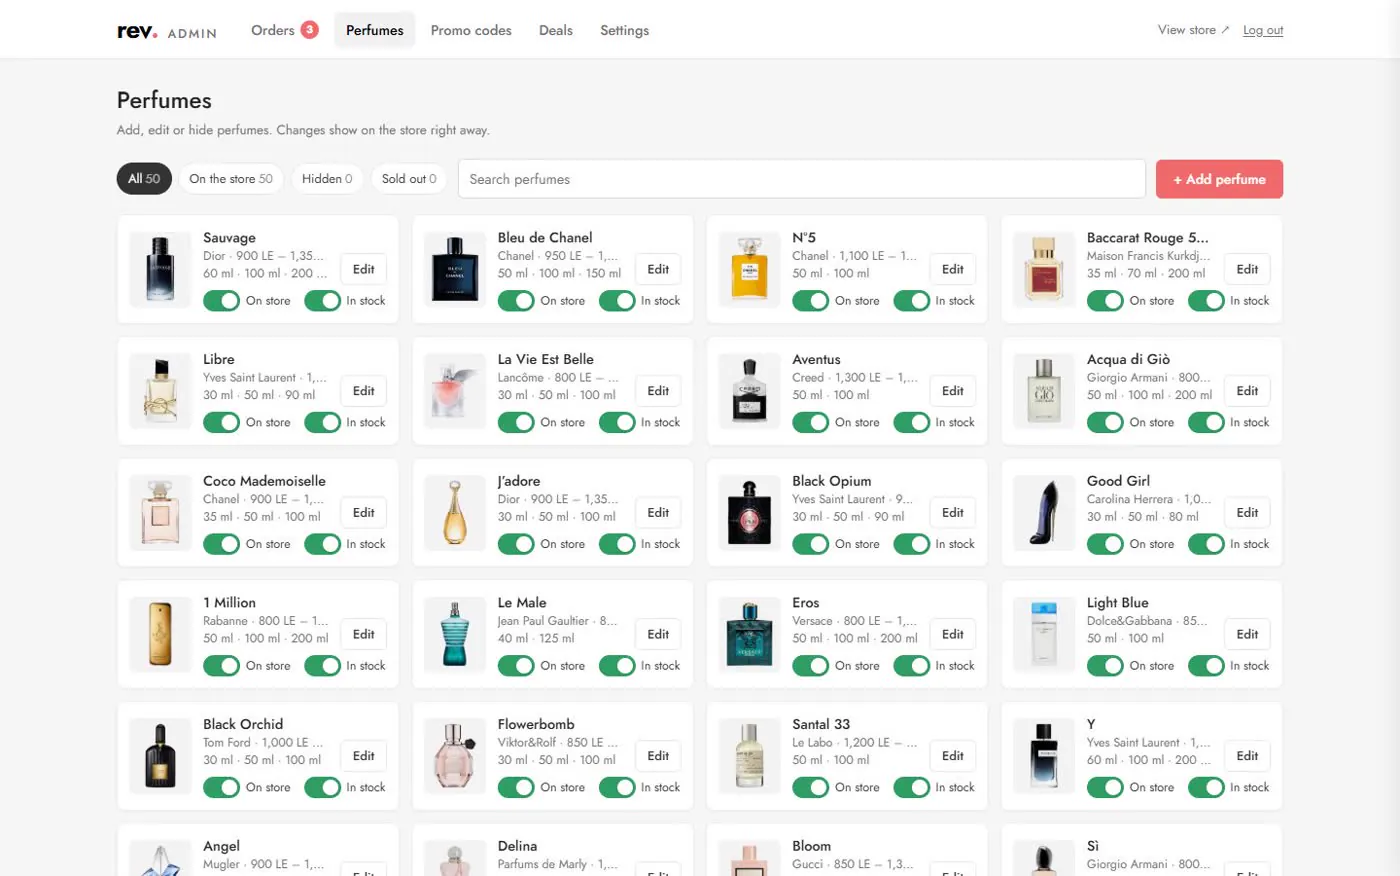The height and width of the screenshot is (876, 1400).
Task: Toggle In stock switch for Bleu de Chanel
Action: point(617,301)
